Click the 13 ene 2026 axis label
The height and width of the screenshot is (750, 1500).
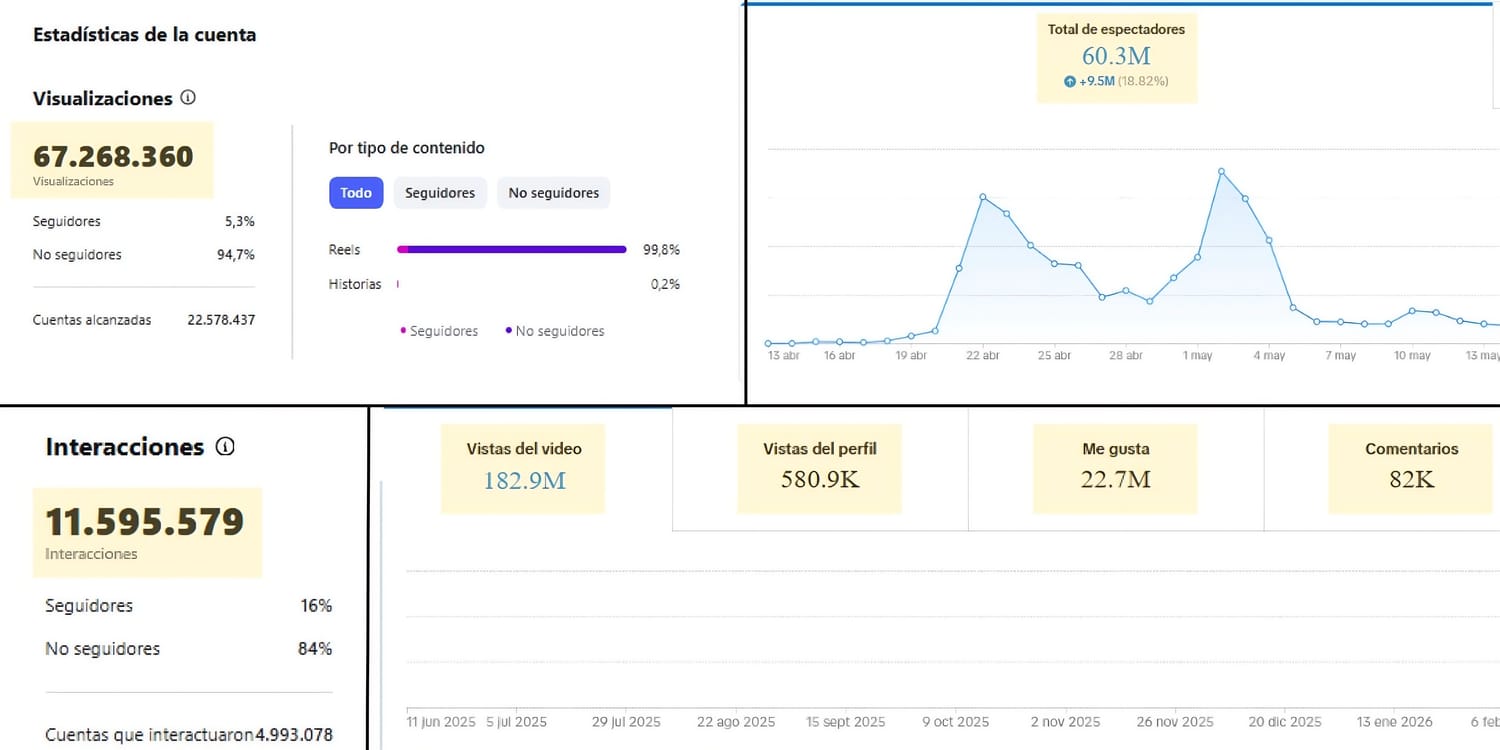tap(1394, 722)
